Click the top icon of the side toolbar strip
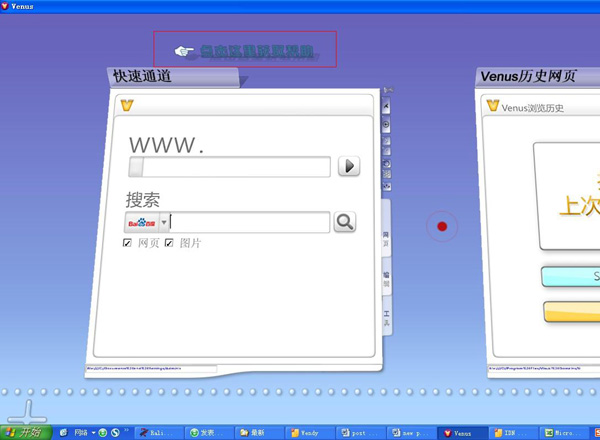600x440 pixels. coord(387,104)
